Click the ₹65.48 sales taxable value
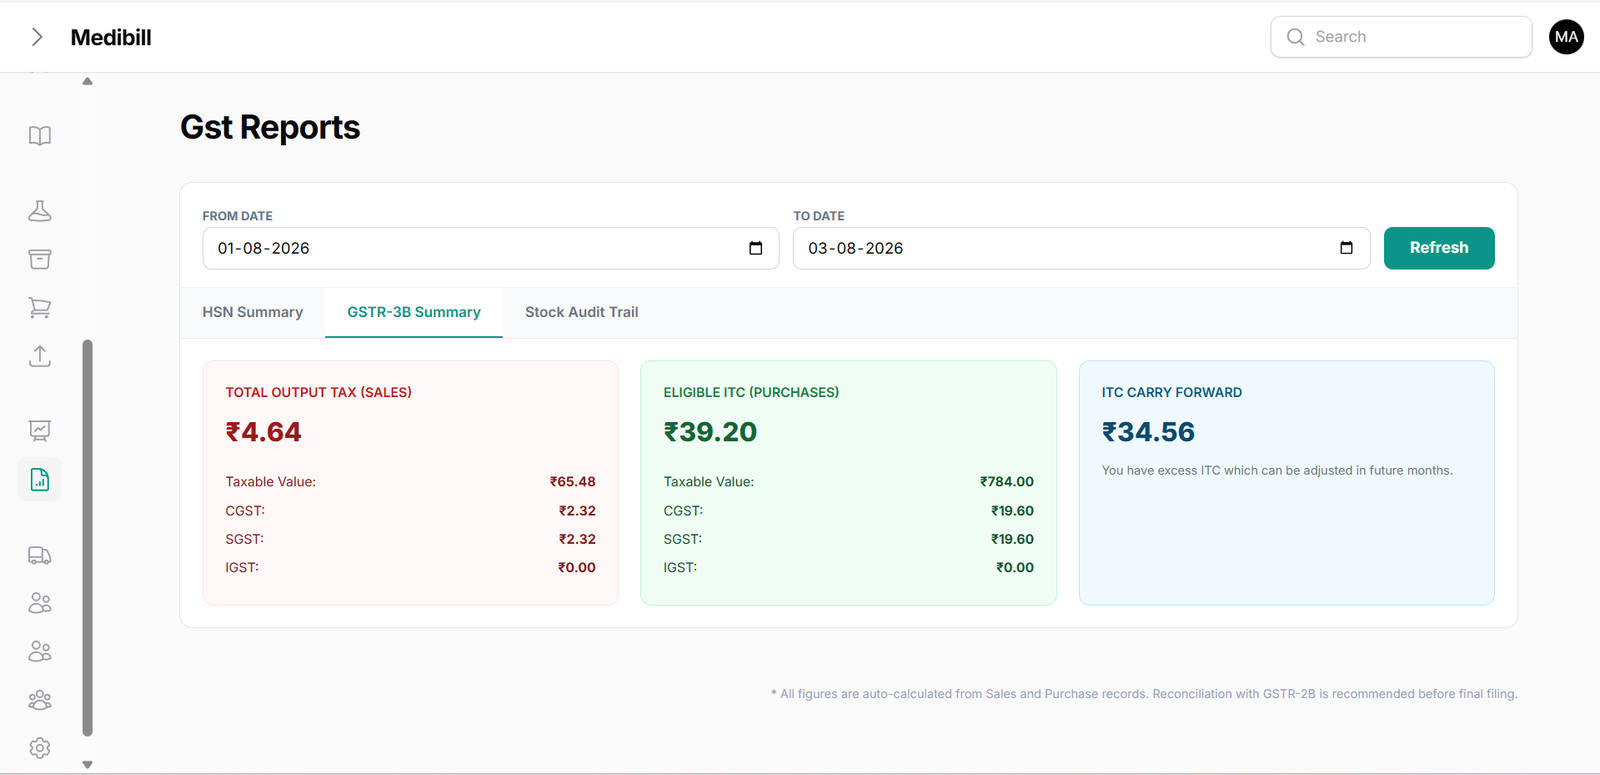The width and height of the screenshot is (1600, 775). [x=572, y=482]
